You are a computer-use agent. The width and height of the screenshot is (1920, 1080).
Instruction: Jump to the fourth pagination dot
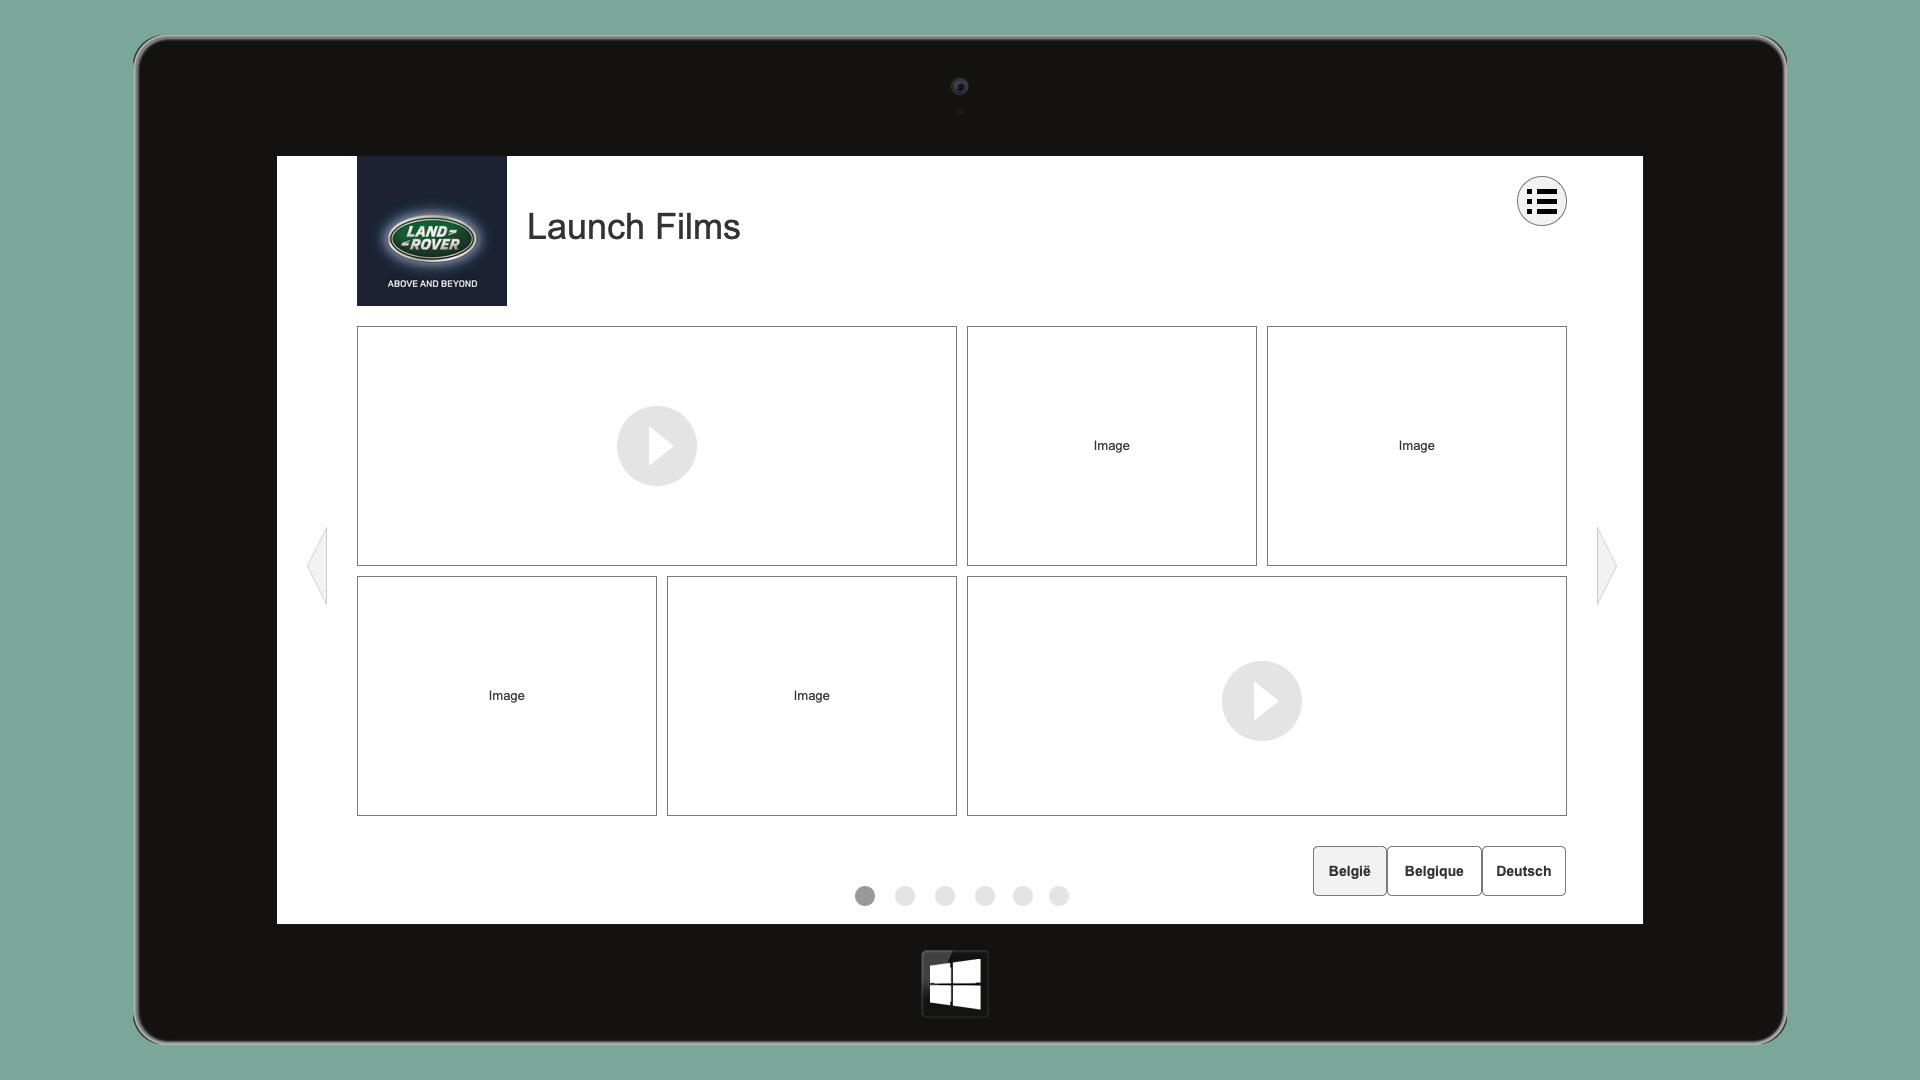985,896
